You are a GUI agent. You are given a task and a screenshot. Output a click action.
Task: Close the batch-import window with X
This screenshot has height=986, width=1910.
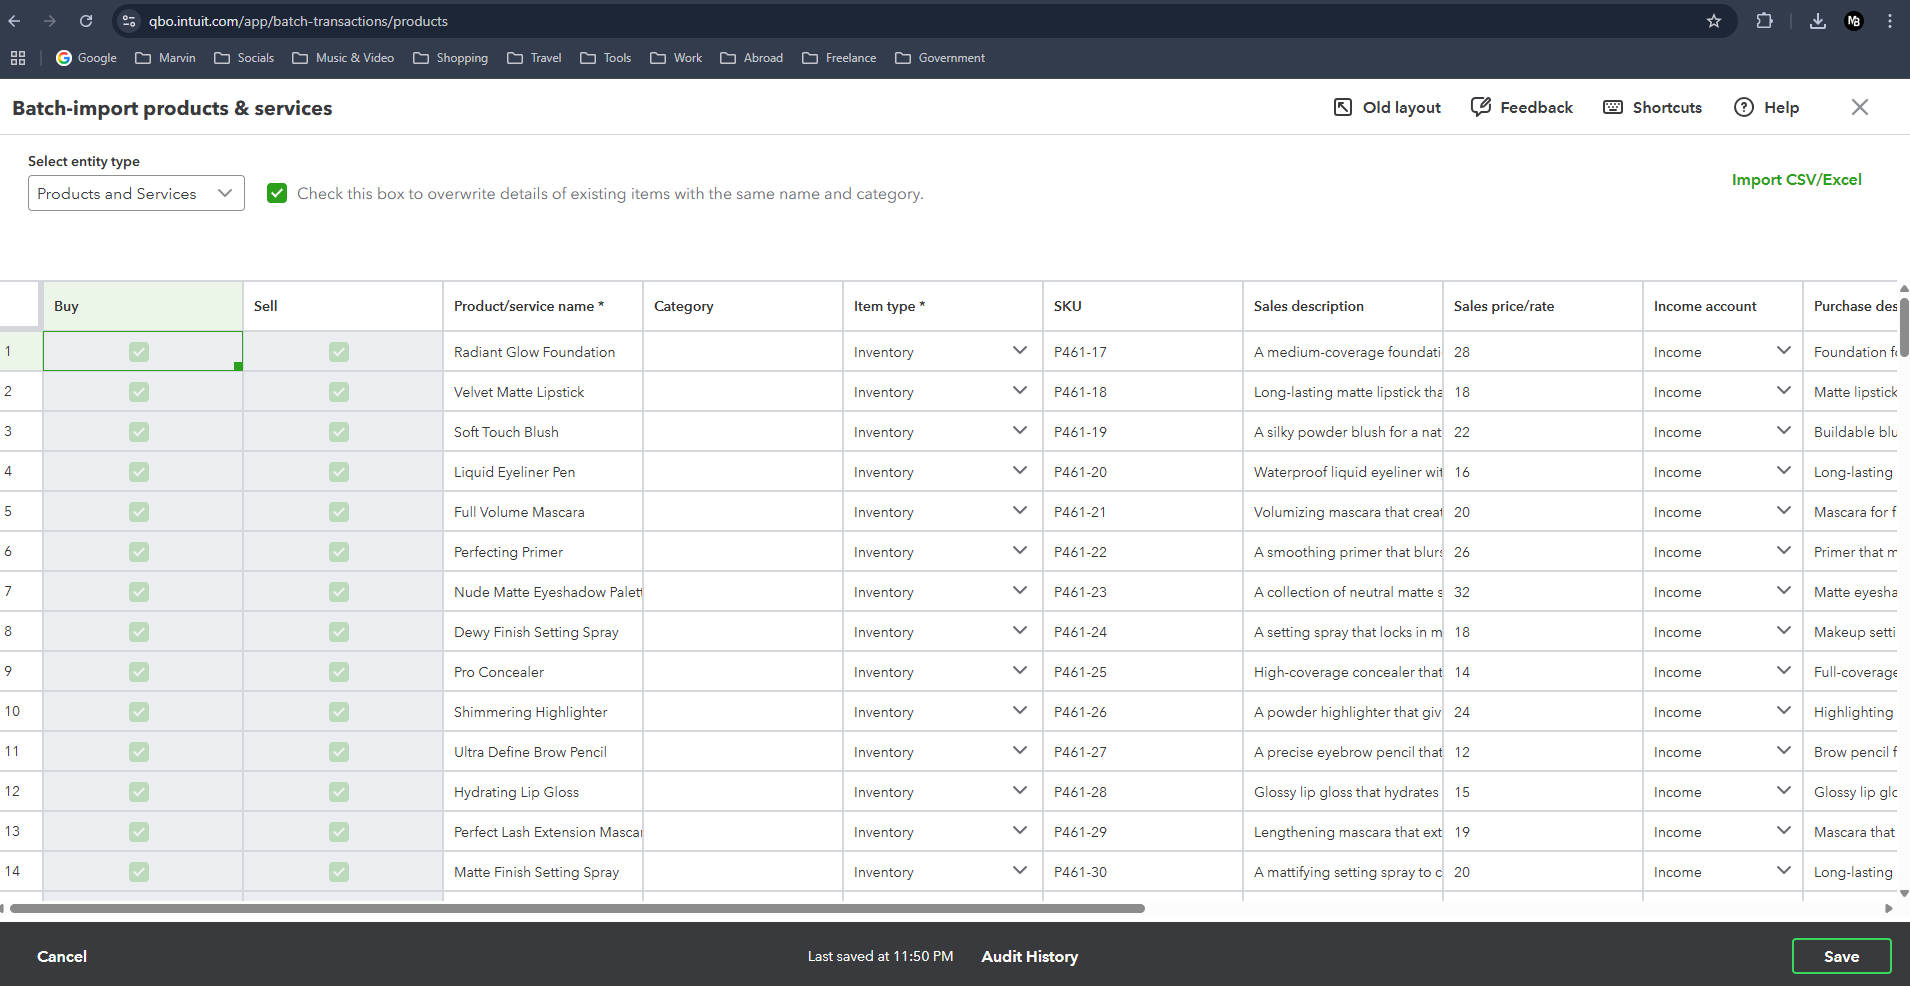(1860, 107)
